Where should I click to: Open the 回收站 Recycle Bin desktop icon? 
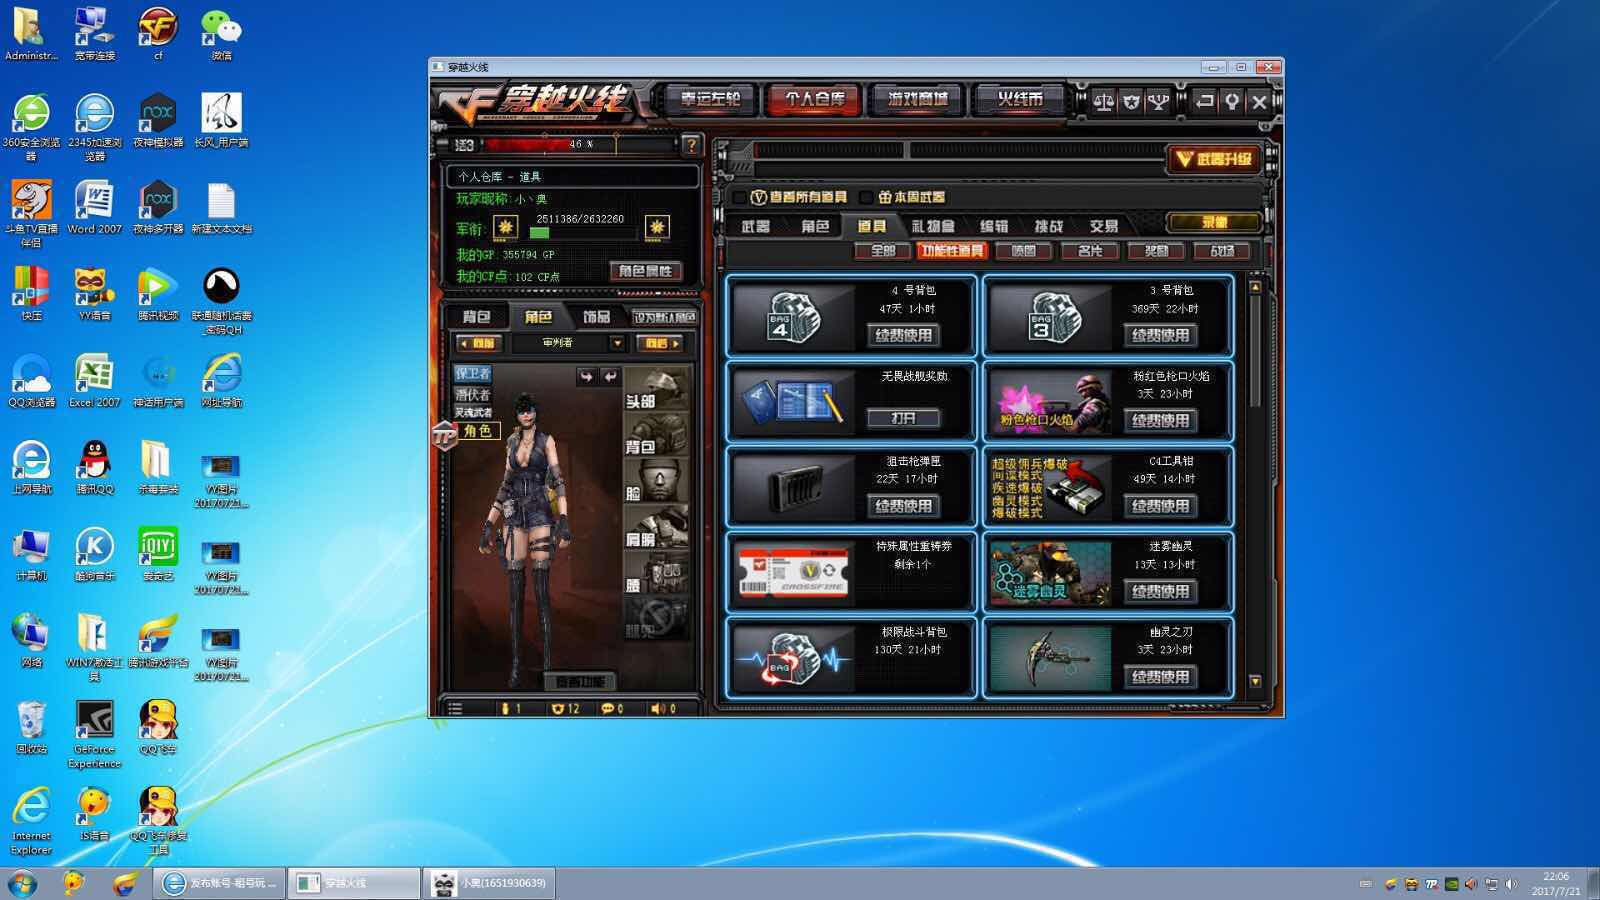click(31, 727)
